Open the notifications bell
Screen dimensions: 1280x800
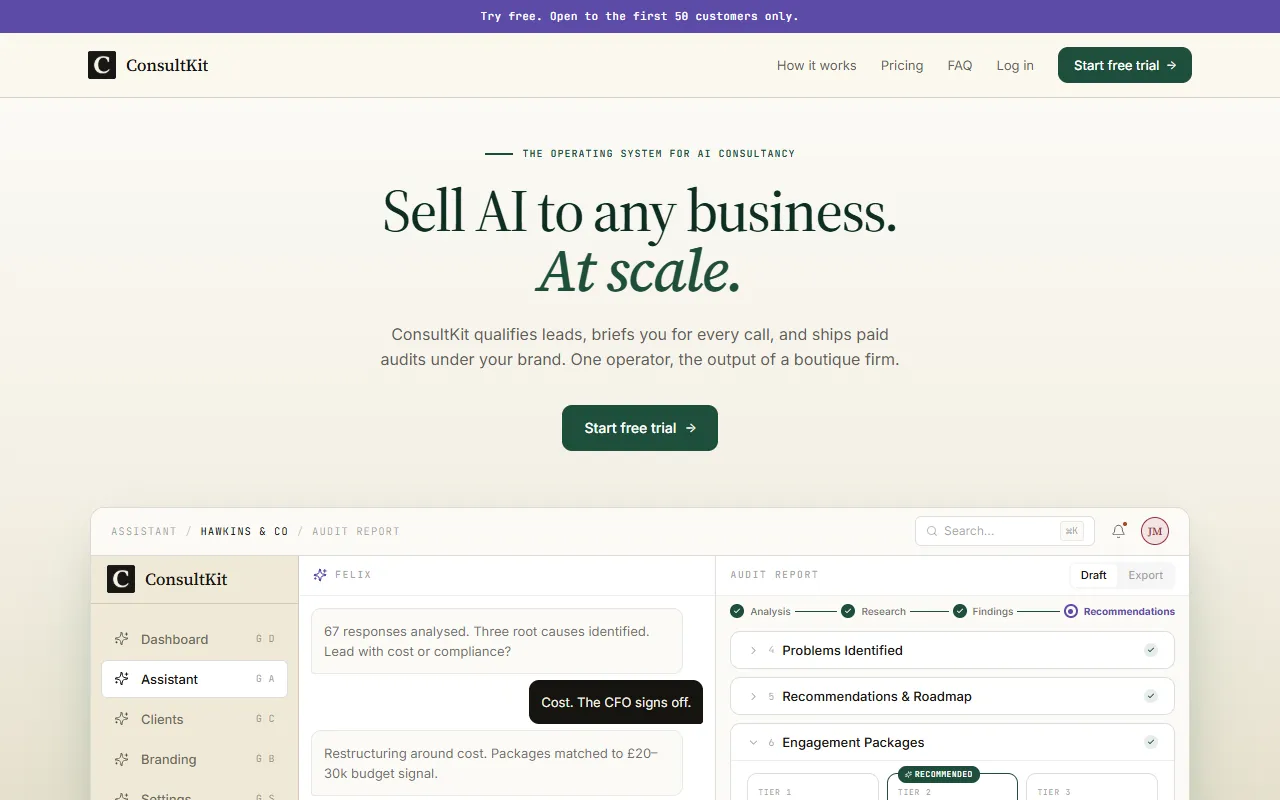point(1119,531)
